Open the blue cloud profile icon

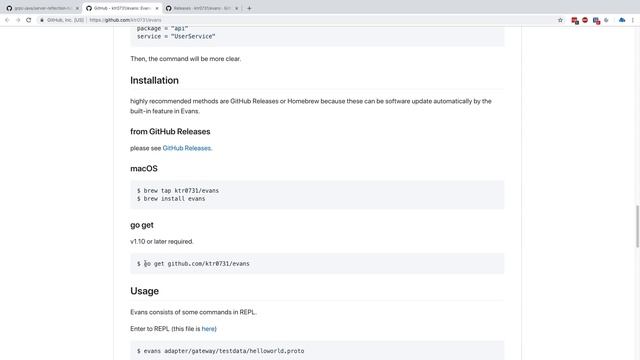(622, 20)
